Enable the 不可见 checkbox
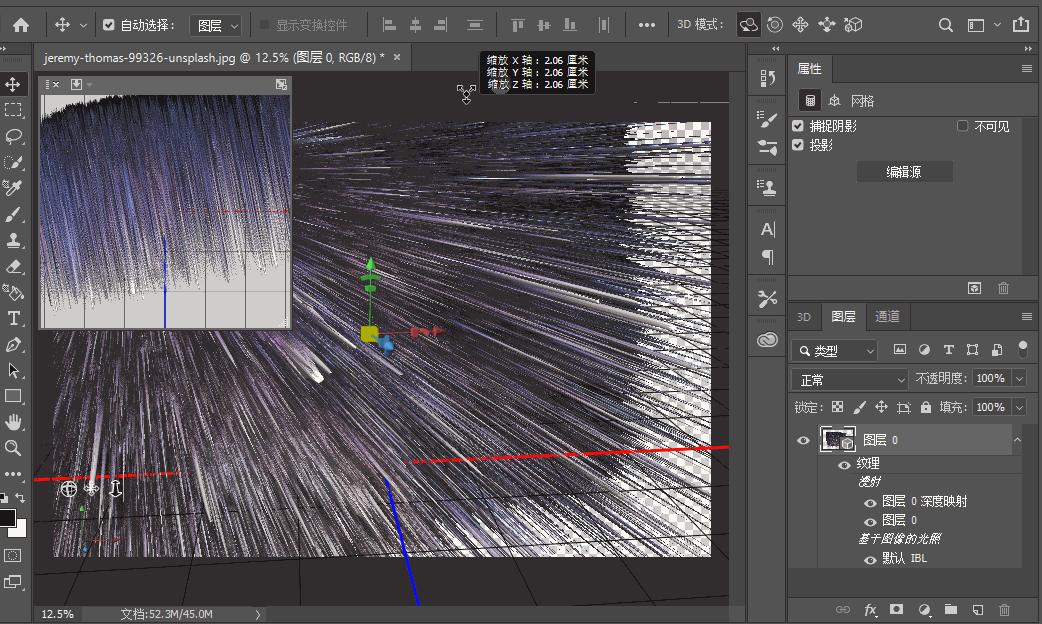Image resolution: width=1042 pixels, height=624 pixels. 963,126
